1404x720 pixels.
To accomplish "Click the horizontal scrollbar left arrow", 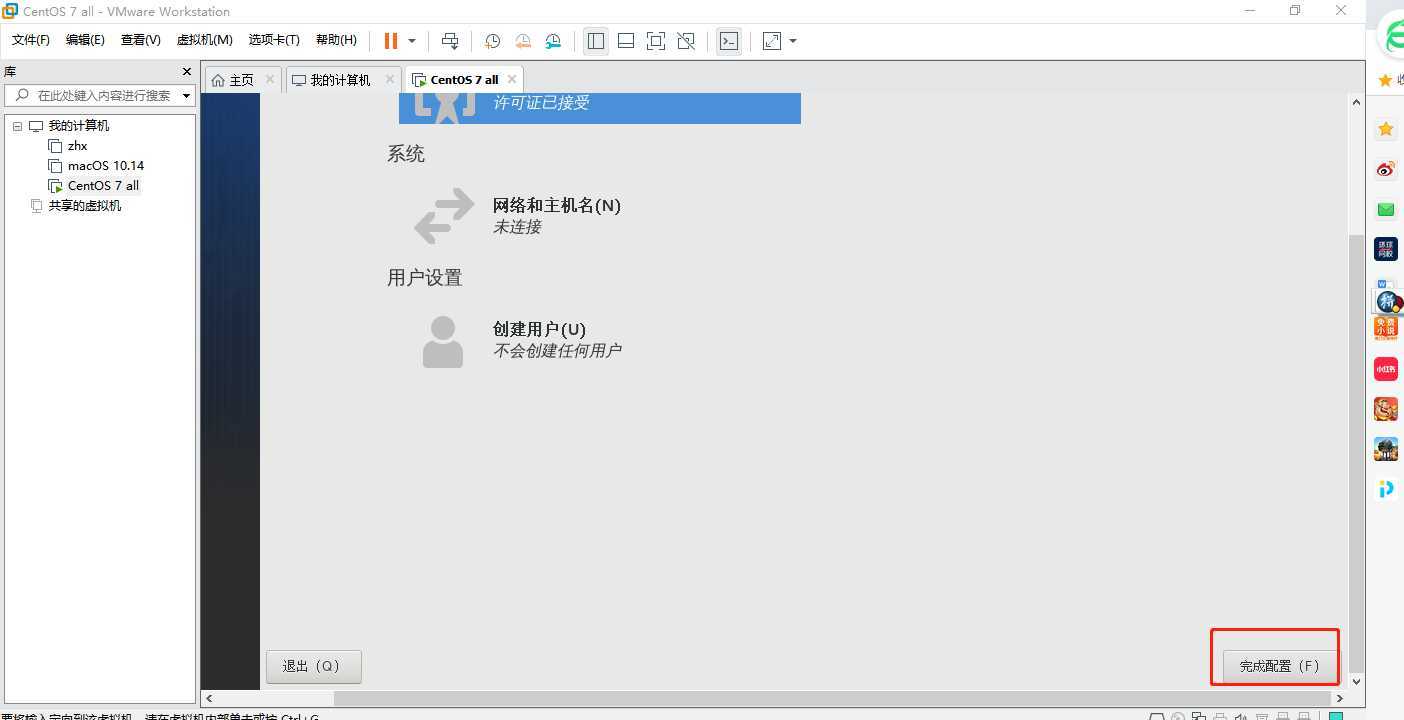I will [x=209, y=698].
